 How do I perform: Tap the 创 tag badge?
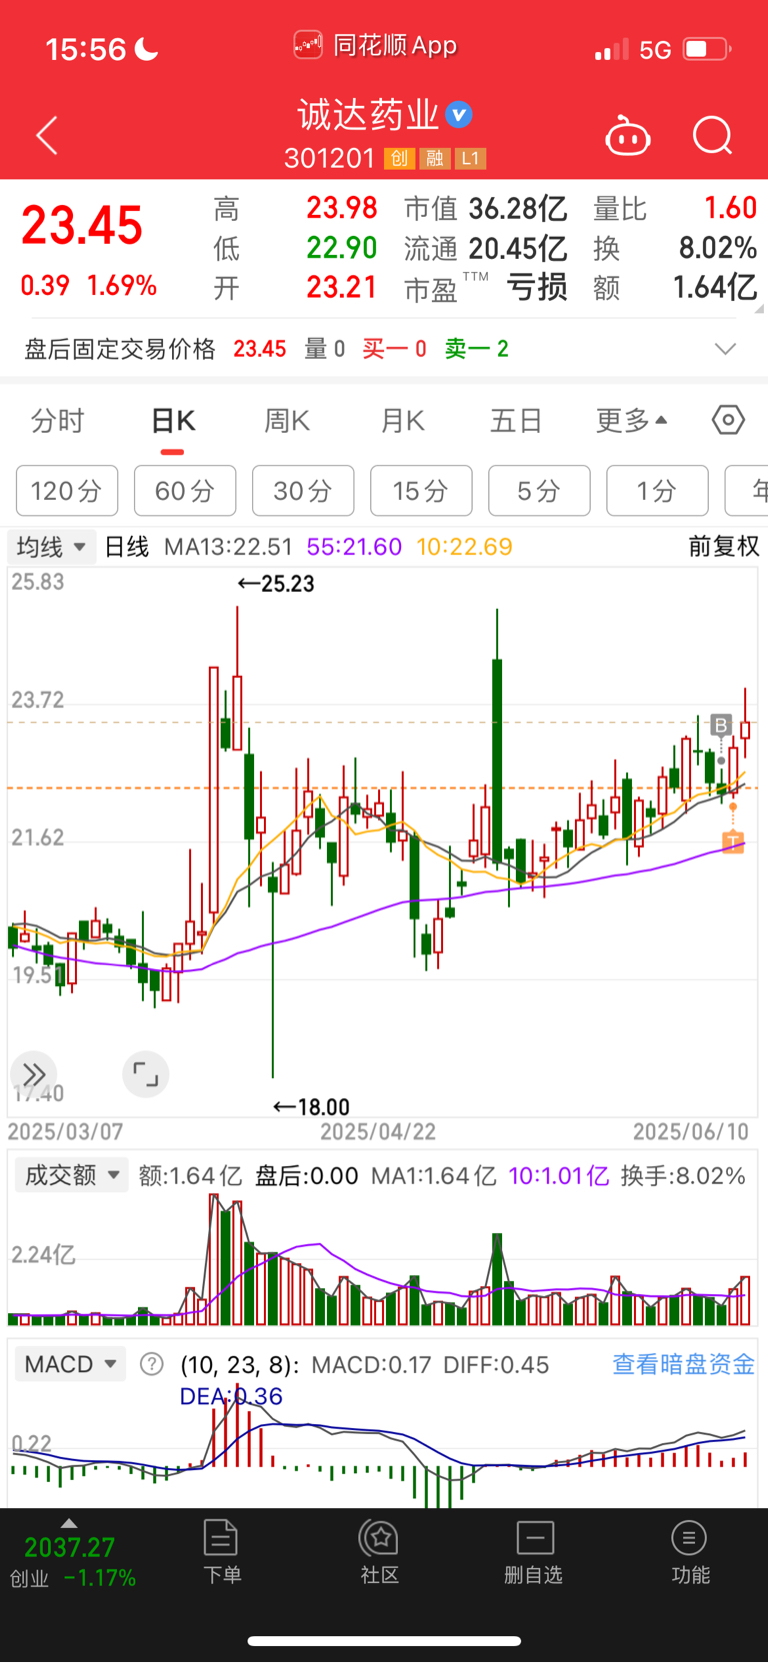click(x=399, y=158)
